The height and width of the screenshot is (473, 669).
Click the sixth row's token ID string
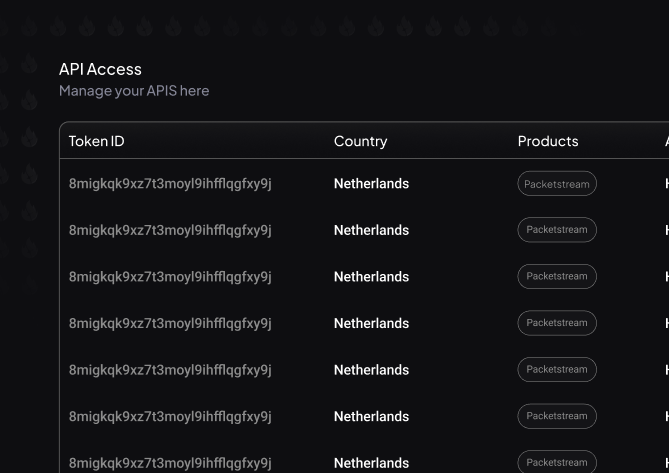click(x=170, y=416)
